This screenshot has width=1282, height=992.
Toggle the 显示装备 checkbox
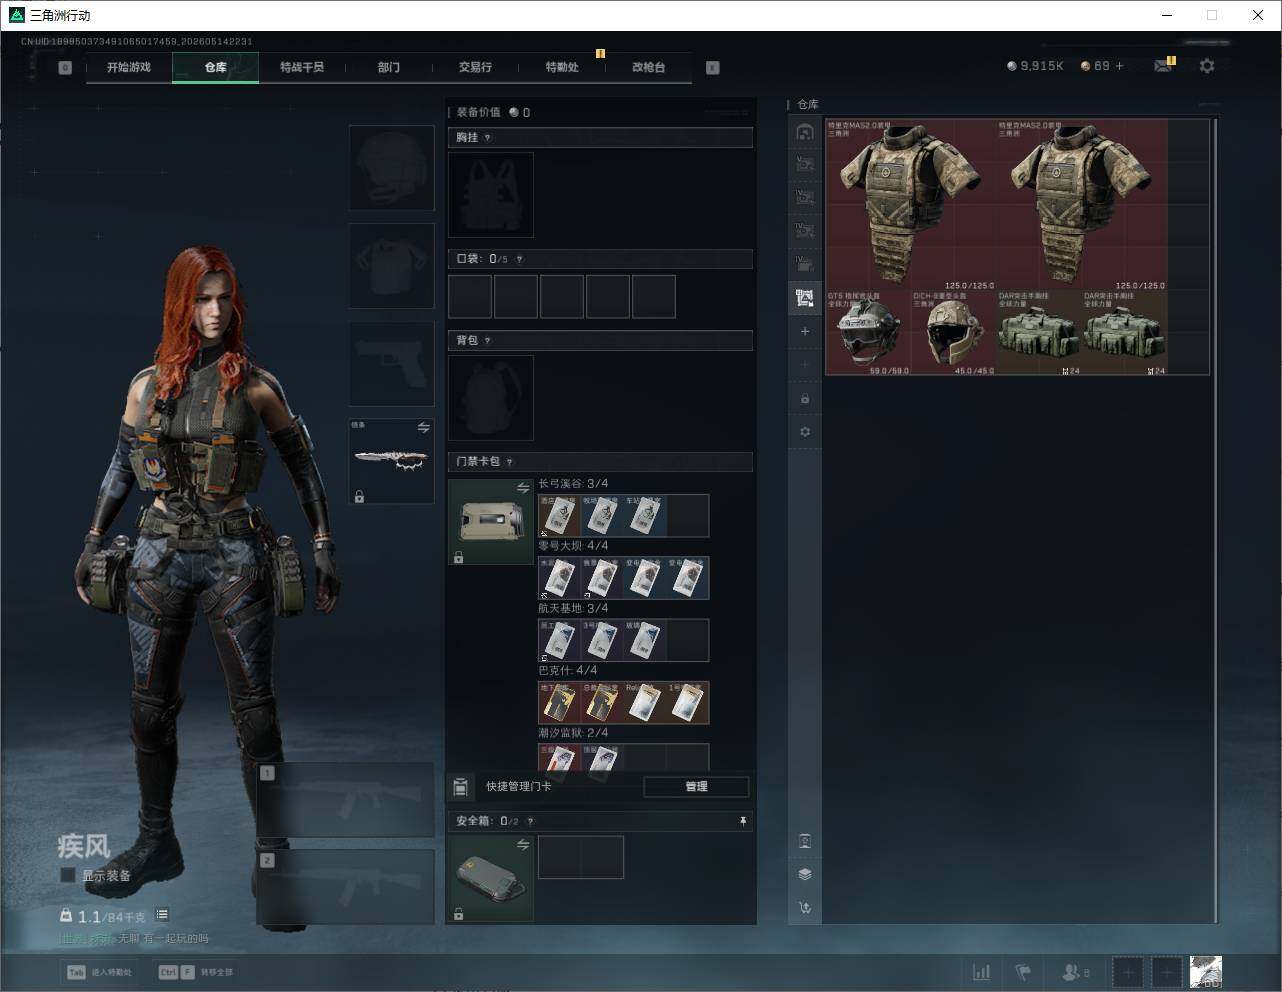(x=68, y=875)
